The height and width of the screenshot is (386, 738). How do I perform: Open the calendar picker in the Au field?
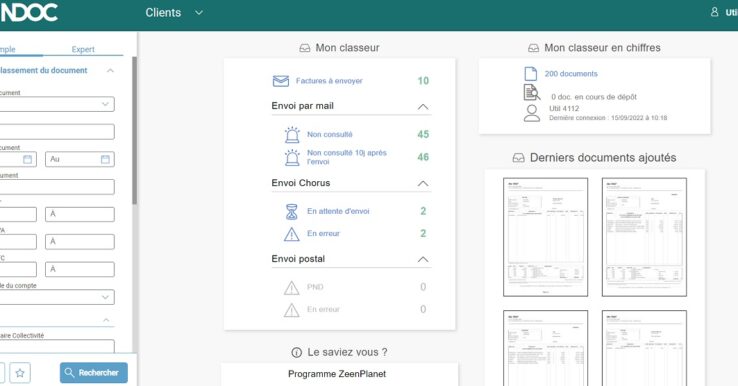pos(105,159)
